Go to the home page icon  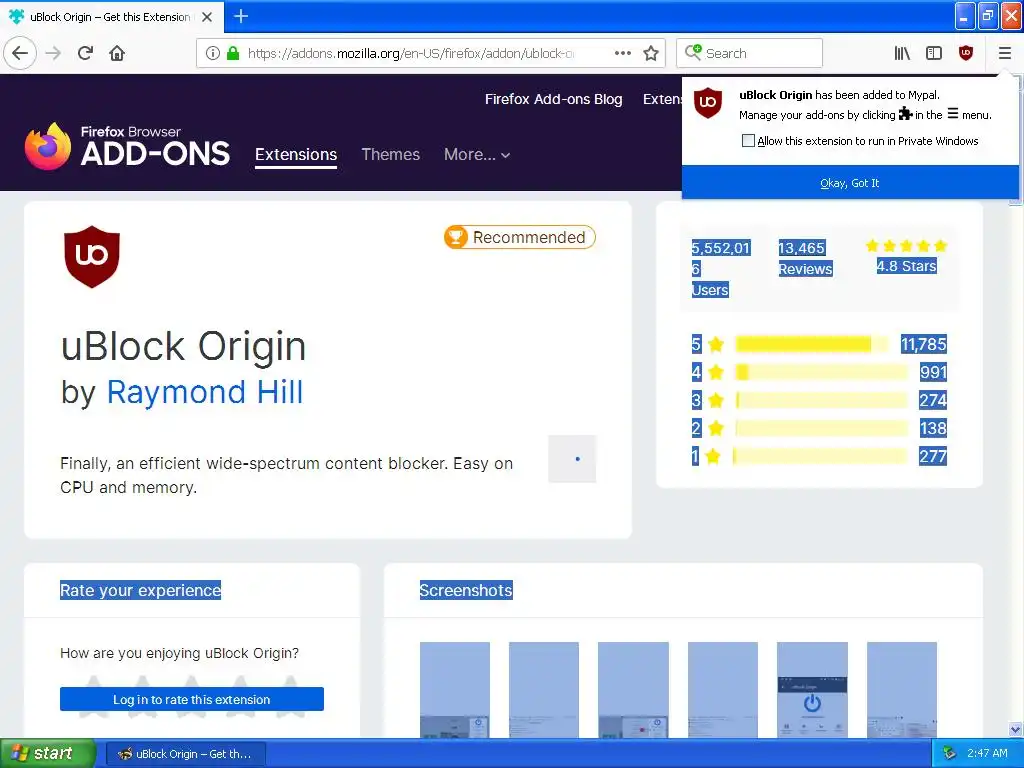(117, 53)
